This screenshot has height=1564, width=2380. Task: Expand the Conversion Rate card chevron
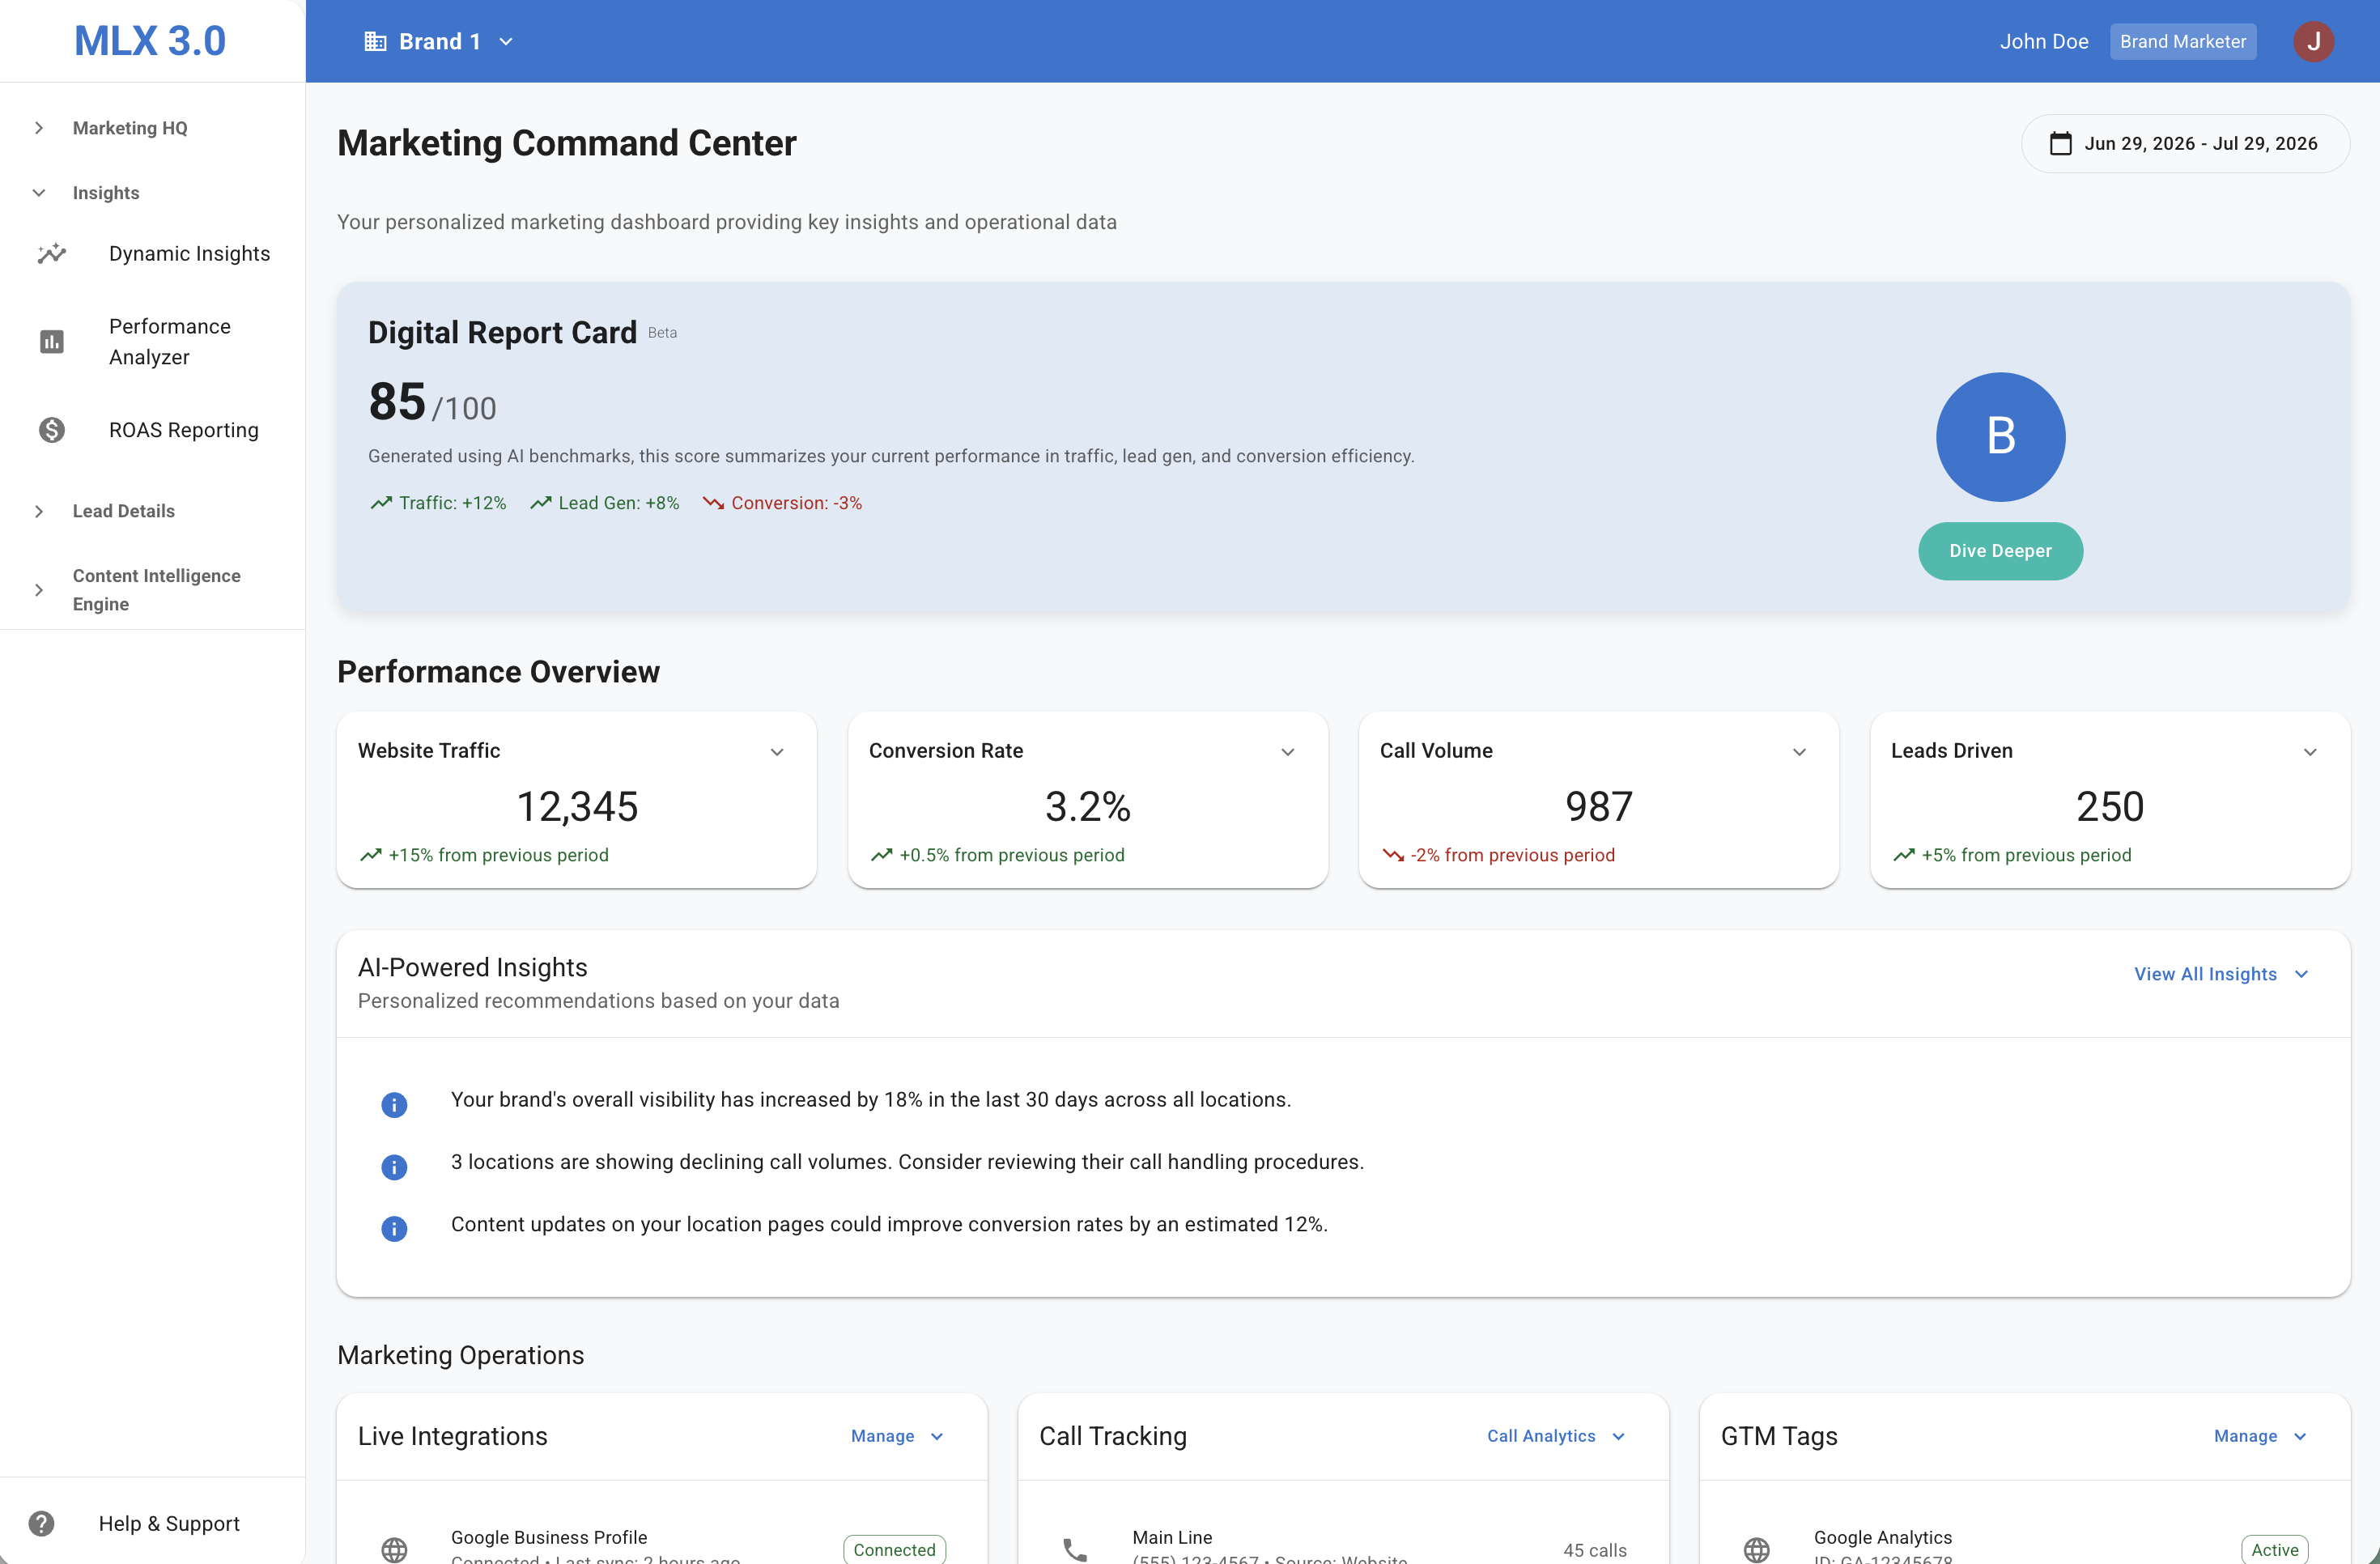(1288, 752)
